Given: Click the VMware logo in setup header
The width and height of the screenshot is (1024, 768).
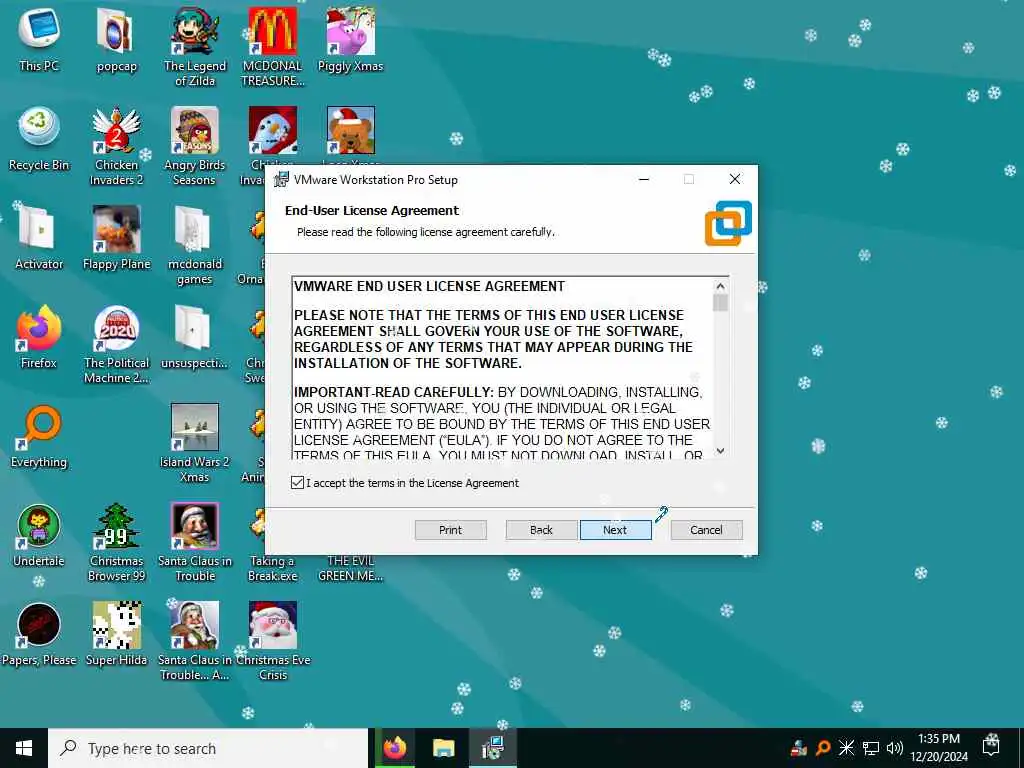Looking at the screenshot, I should pyautogui.click(x=728, y=223).
